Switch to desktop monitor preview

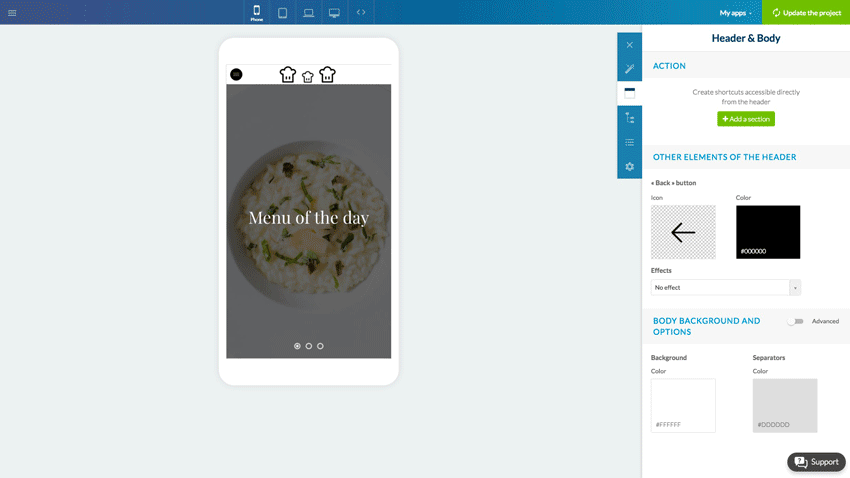(334, 13)
